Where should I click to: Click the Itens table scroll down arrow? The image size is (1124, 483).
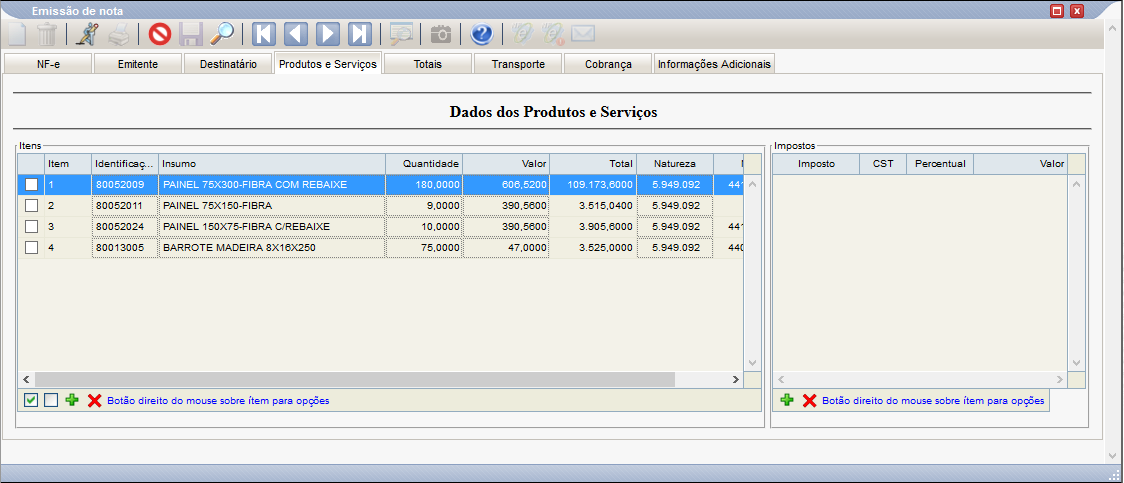click(752, 363)
